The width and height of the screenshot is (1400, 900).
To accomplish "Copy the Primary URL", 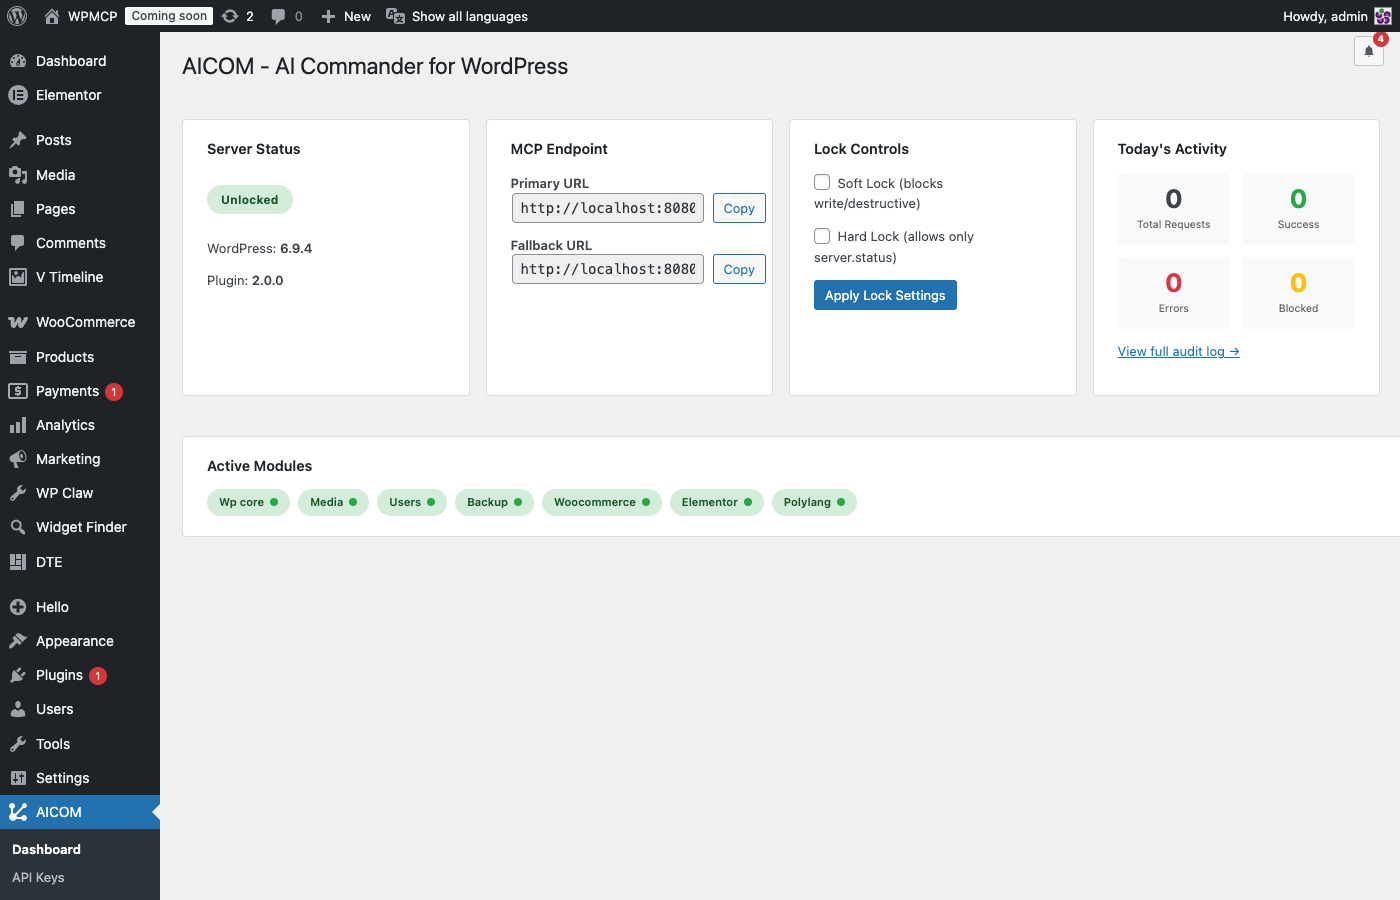I will click(x=739, y=208).
